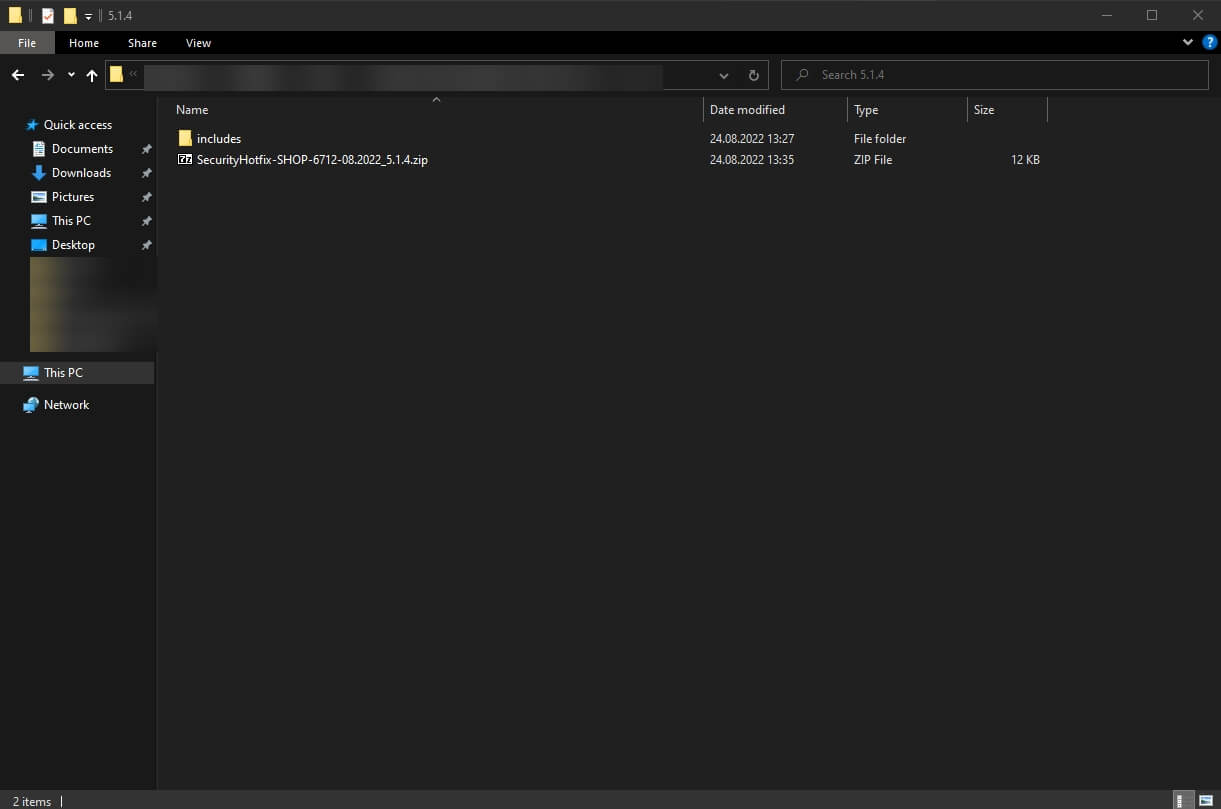The height and width of the screenshot is (809, 1221).
Task: Open the Help question mark icon
Action: click(1209, 43)
